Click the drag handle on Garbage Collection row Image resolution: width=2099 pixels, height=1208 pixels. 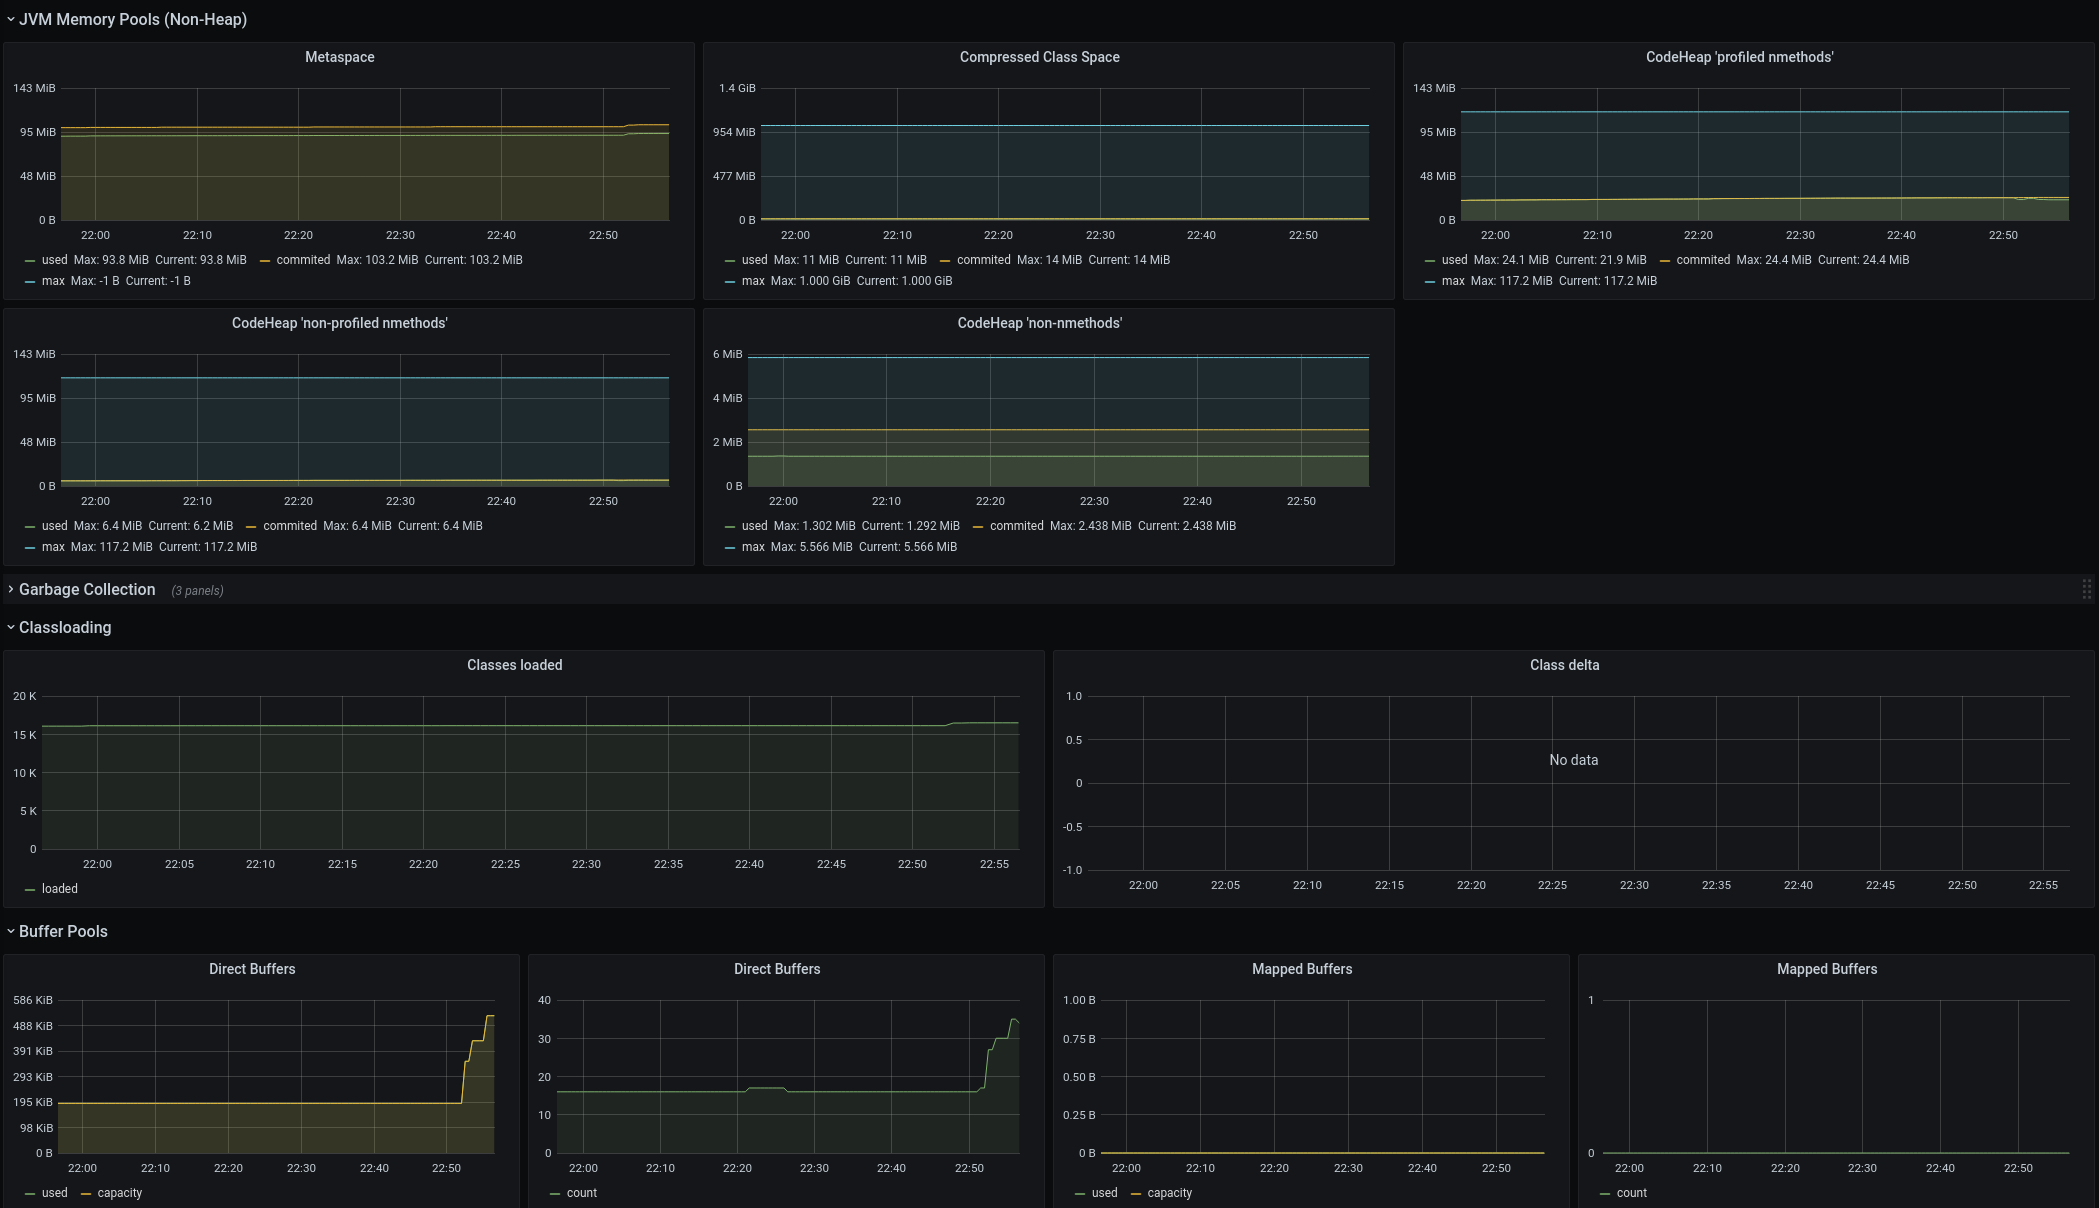point(2086,589)
